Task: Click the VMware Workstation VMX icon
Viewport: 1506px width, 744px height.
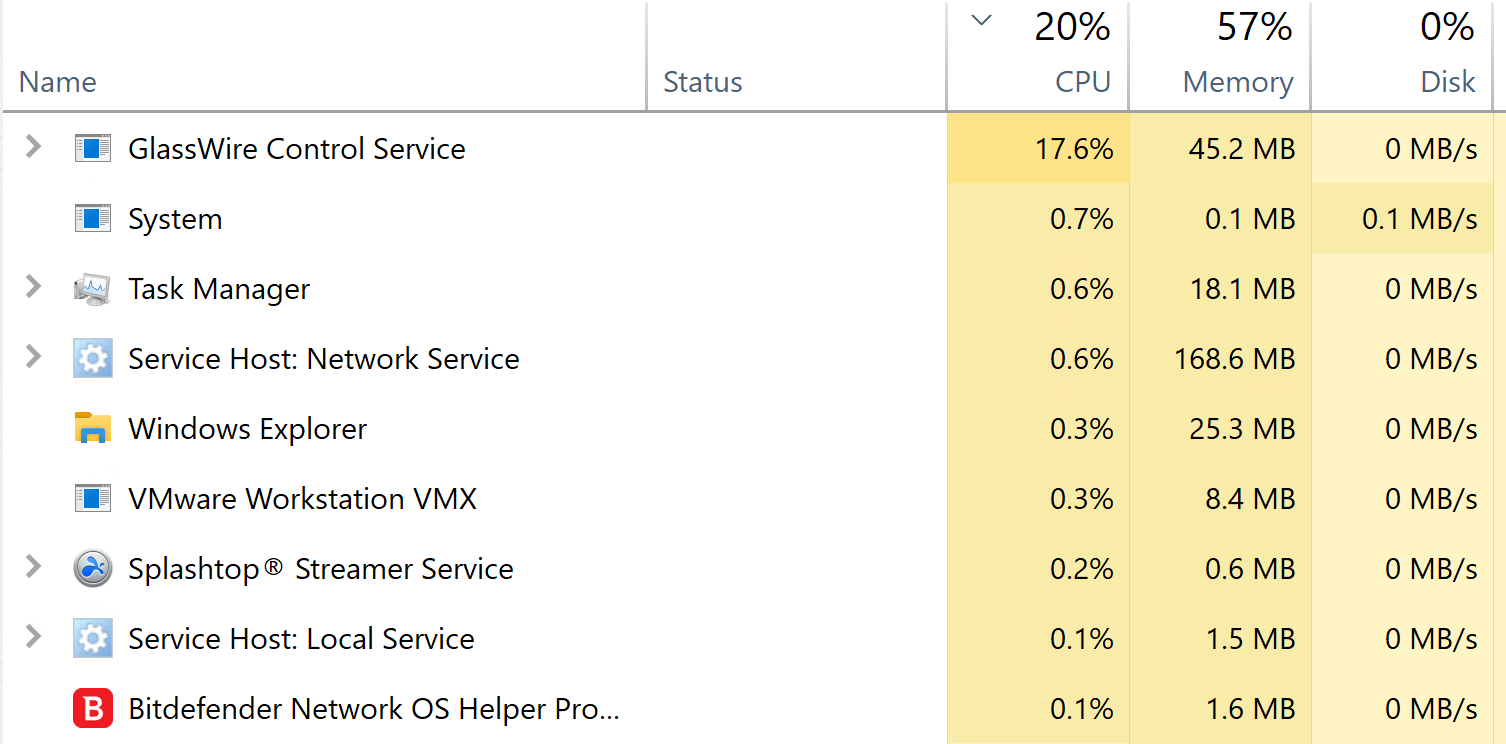Action: [93, 499]
